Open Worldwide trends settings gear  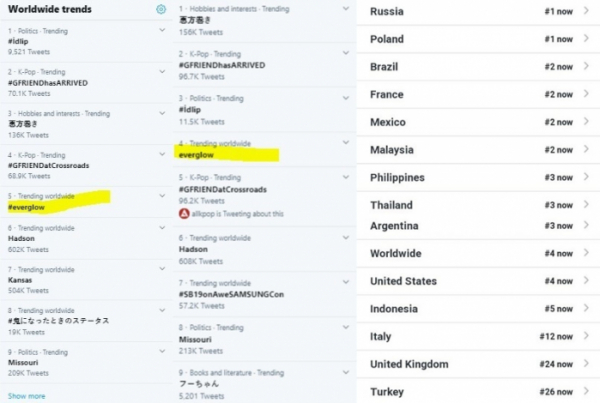pos(161,10)
